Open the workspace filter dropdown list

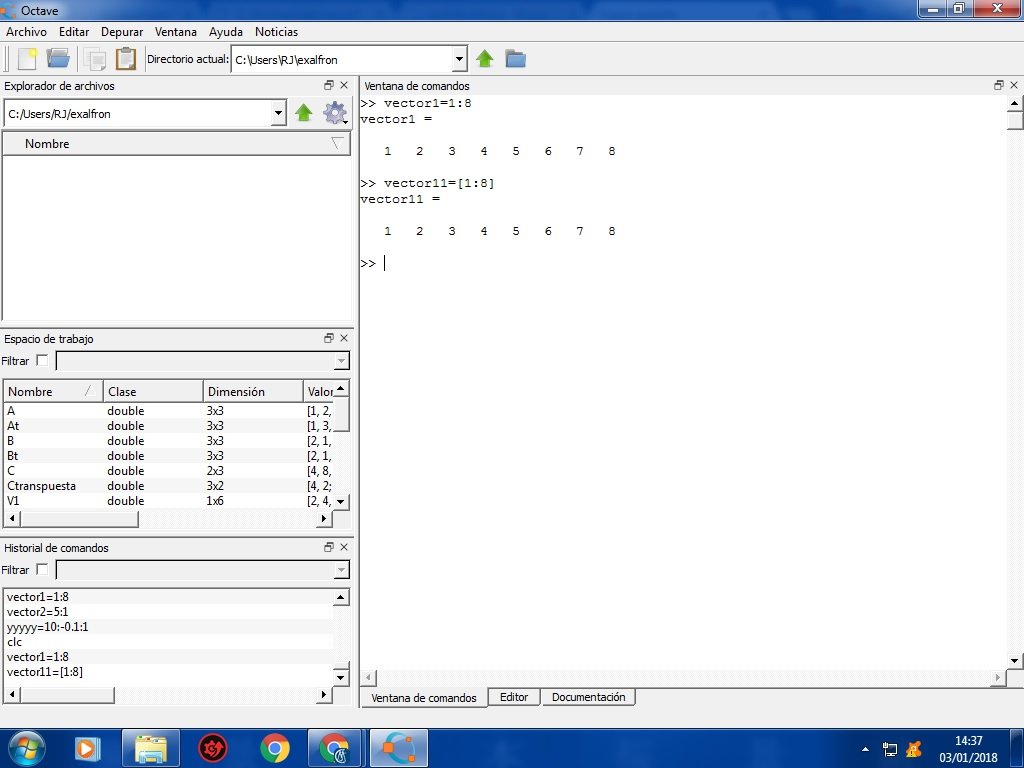[342, 361]
